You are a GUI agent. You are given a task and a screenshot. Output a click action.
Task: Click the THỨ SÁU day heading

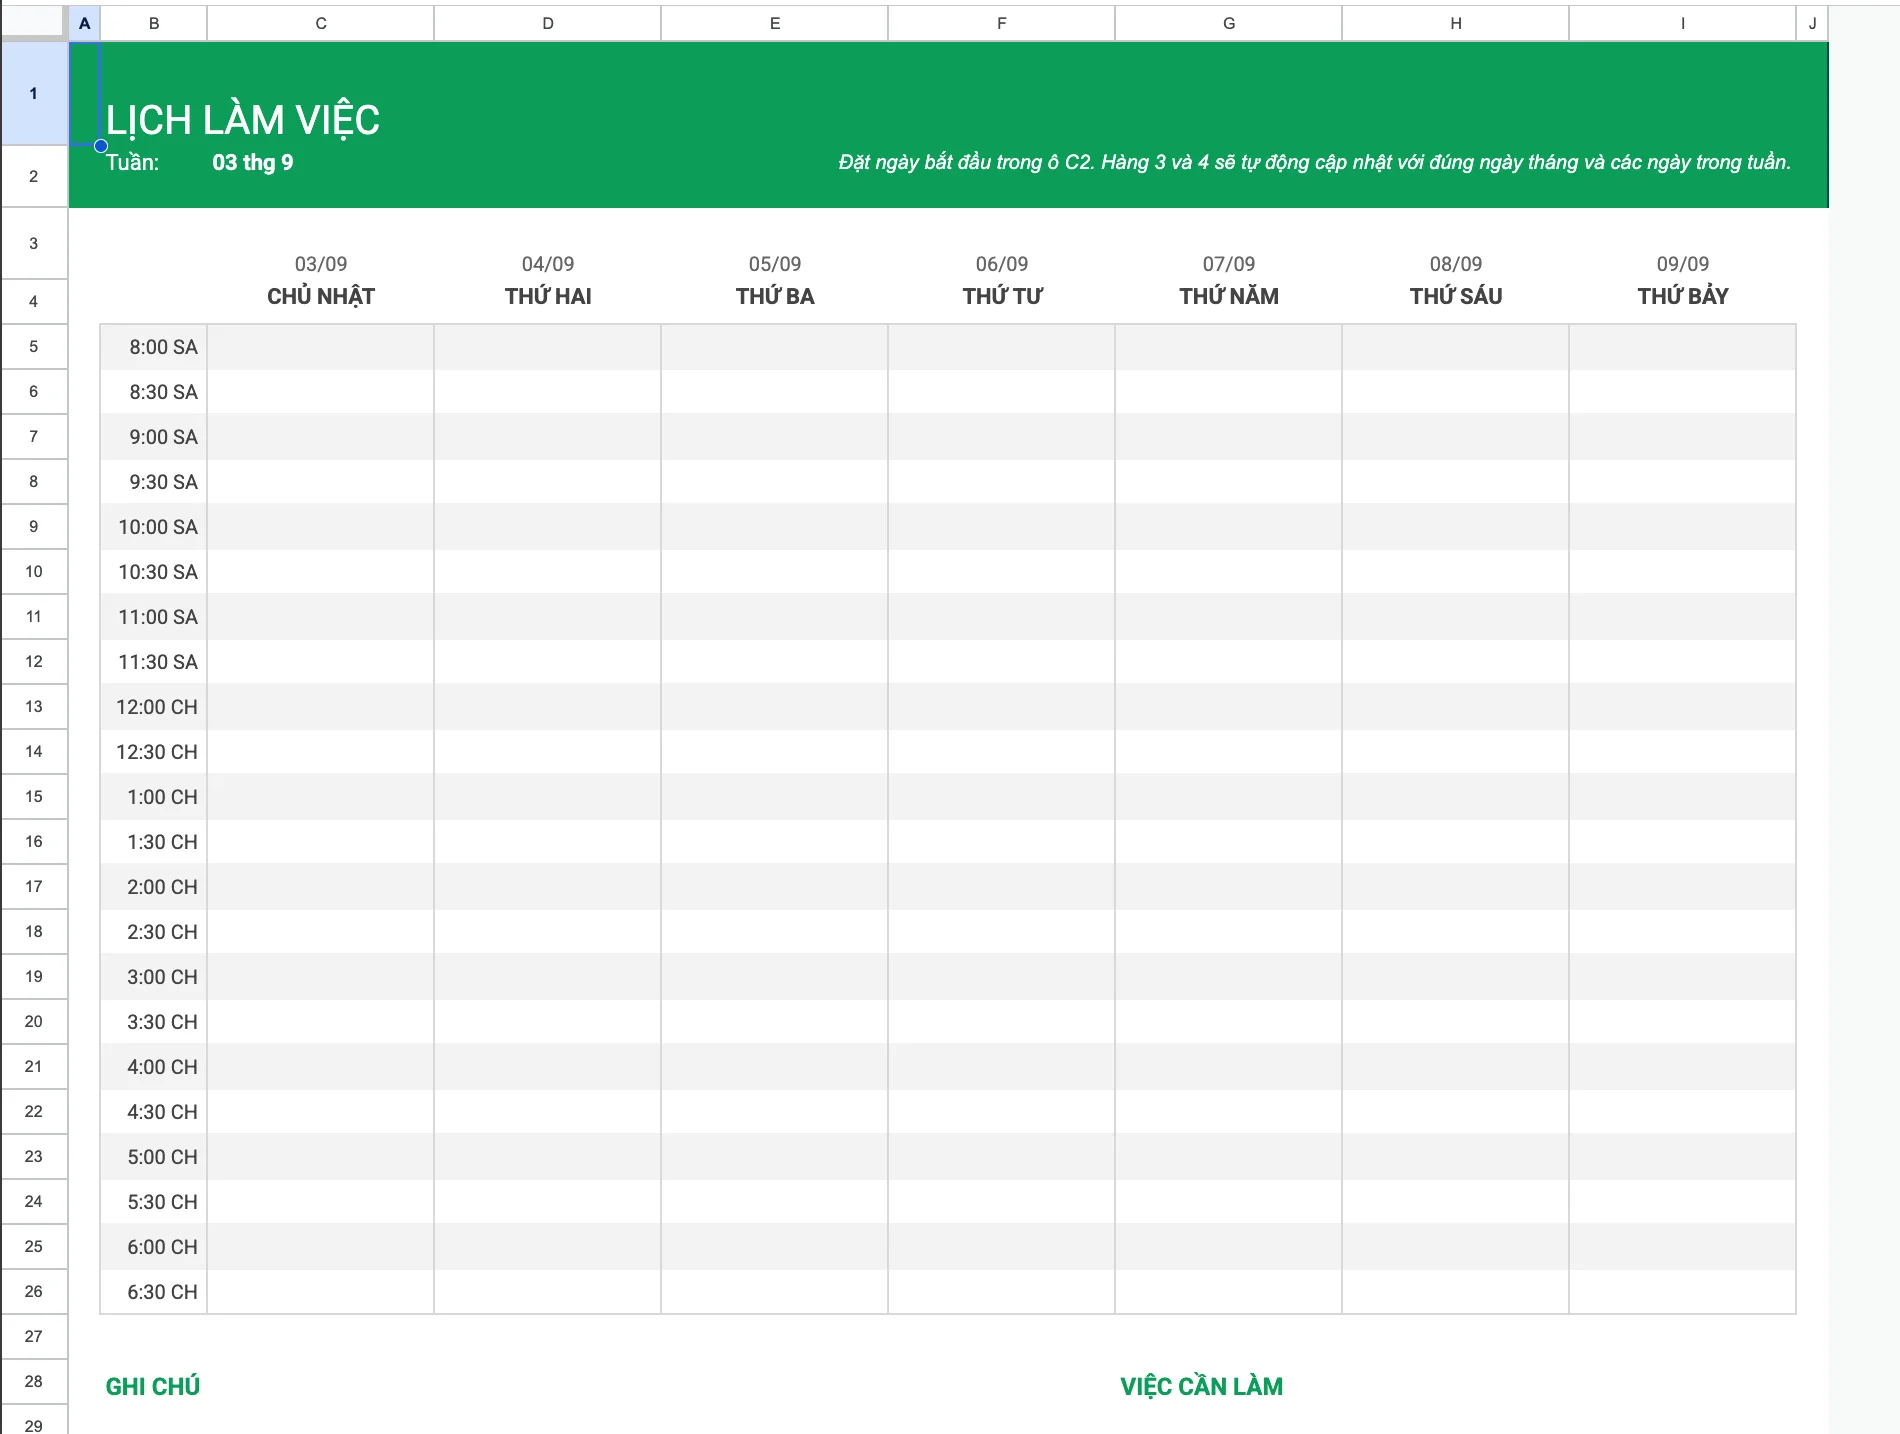1456,296
